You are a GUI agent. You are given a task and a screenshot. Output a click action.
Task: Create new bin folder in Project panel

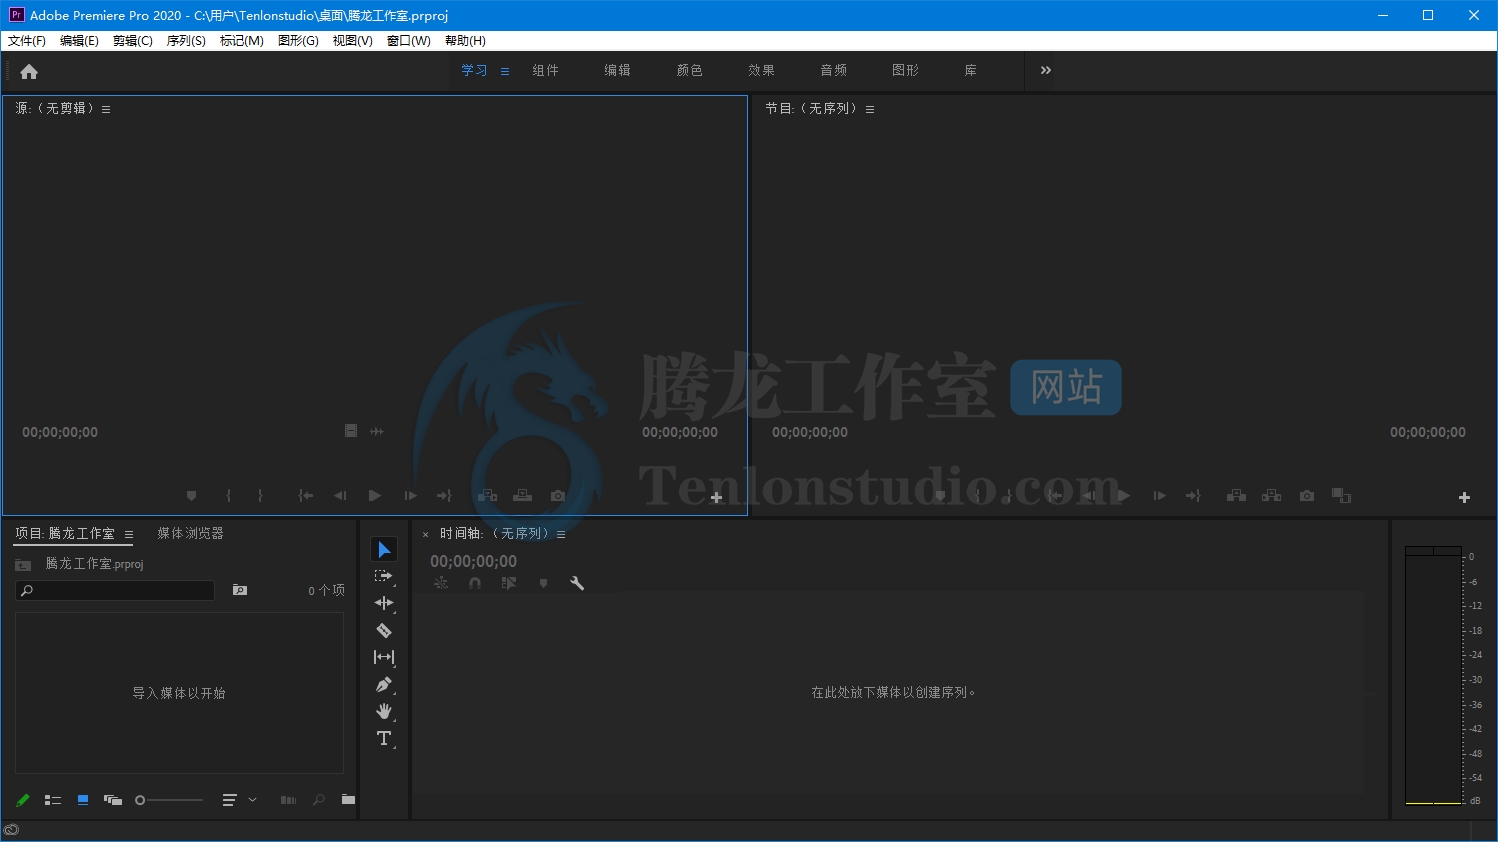click(x=348, y=800)
